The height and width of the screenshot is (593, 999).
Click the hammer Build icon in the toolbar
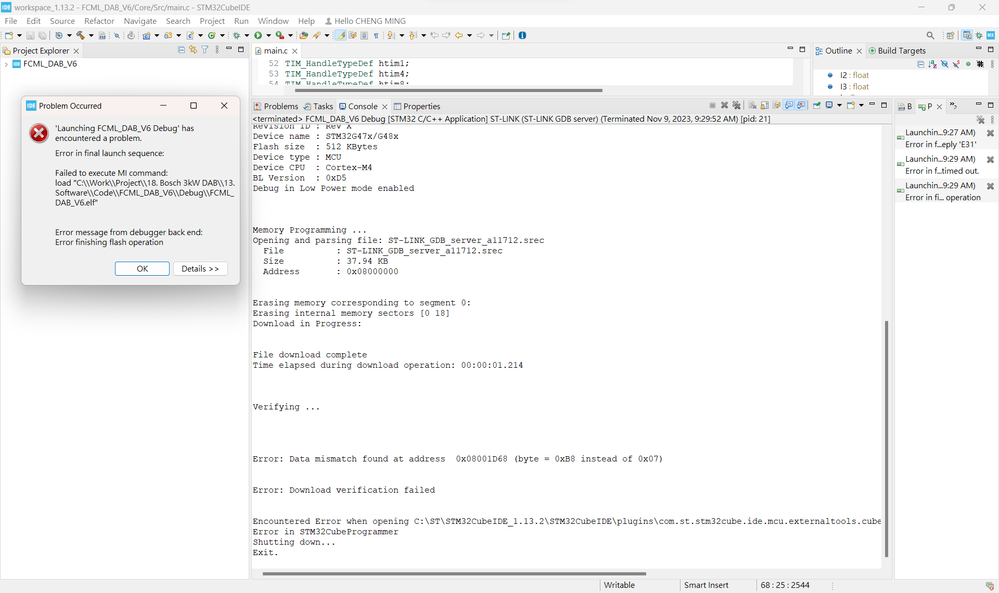tap(80, 35)
